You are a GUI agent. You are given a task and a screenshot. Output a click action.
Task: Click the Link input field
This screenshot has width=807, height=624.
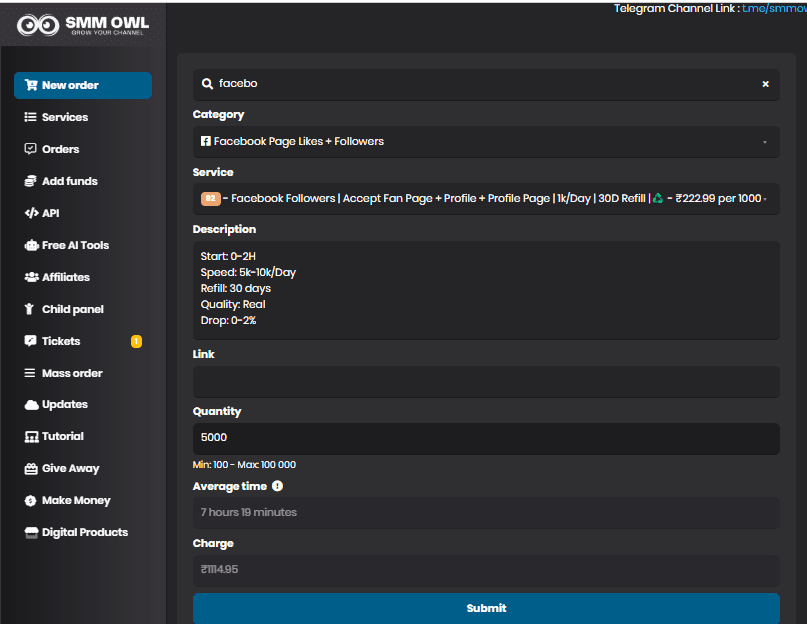[485, 382]
